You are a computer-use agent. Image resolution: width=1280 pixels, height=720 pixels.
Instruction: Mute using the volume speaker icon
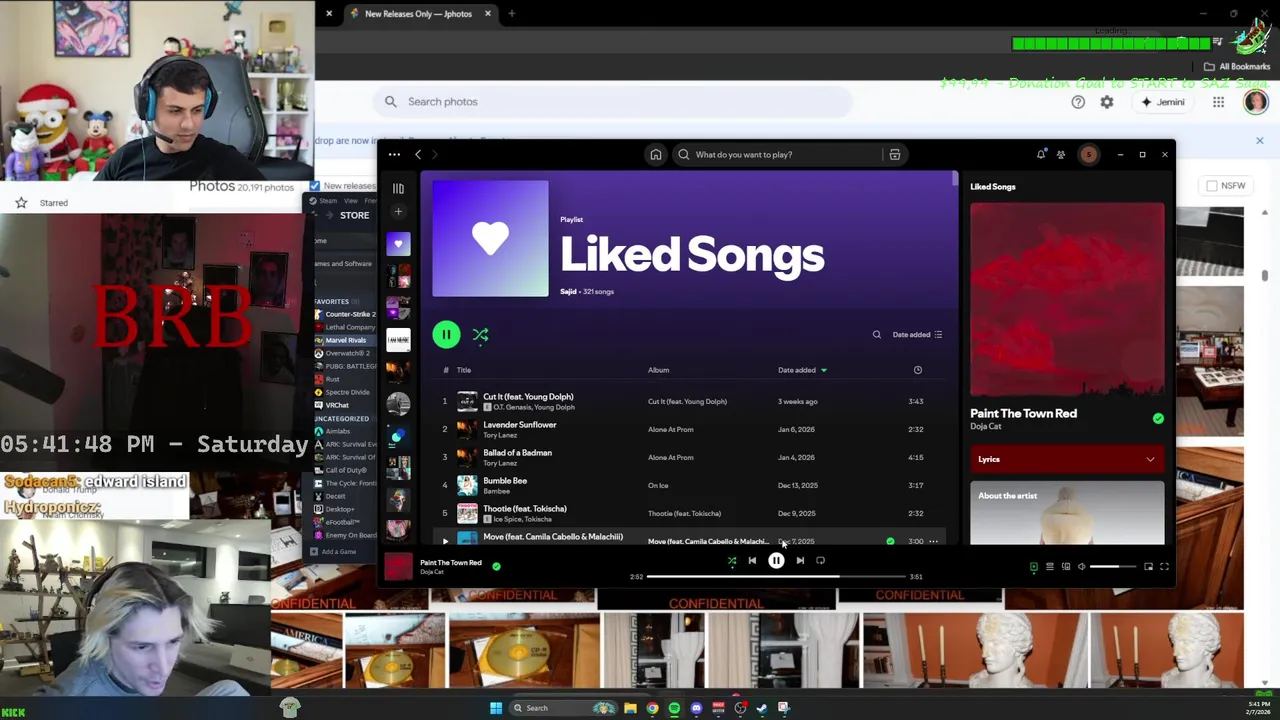pos(1081,567)
